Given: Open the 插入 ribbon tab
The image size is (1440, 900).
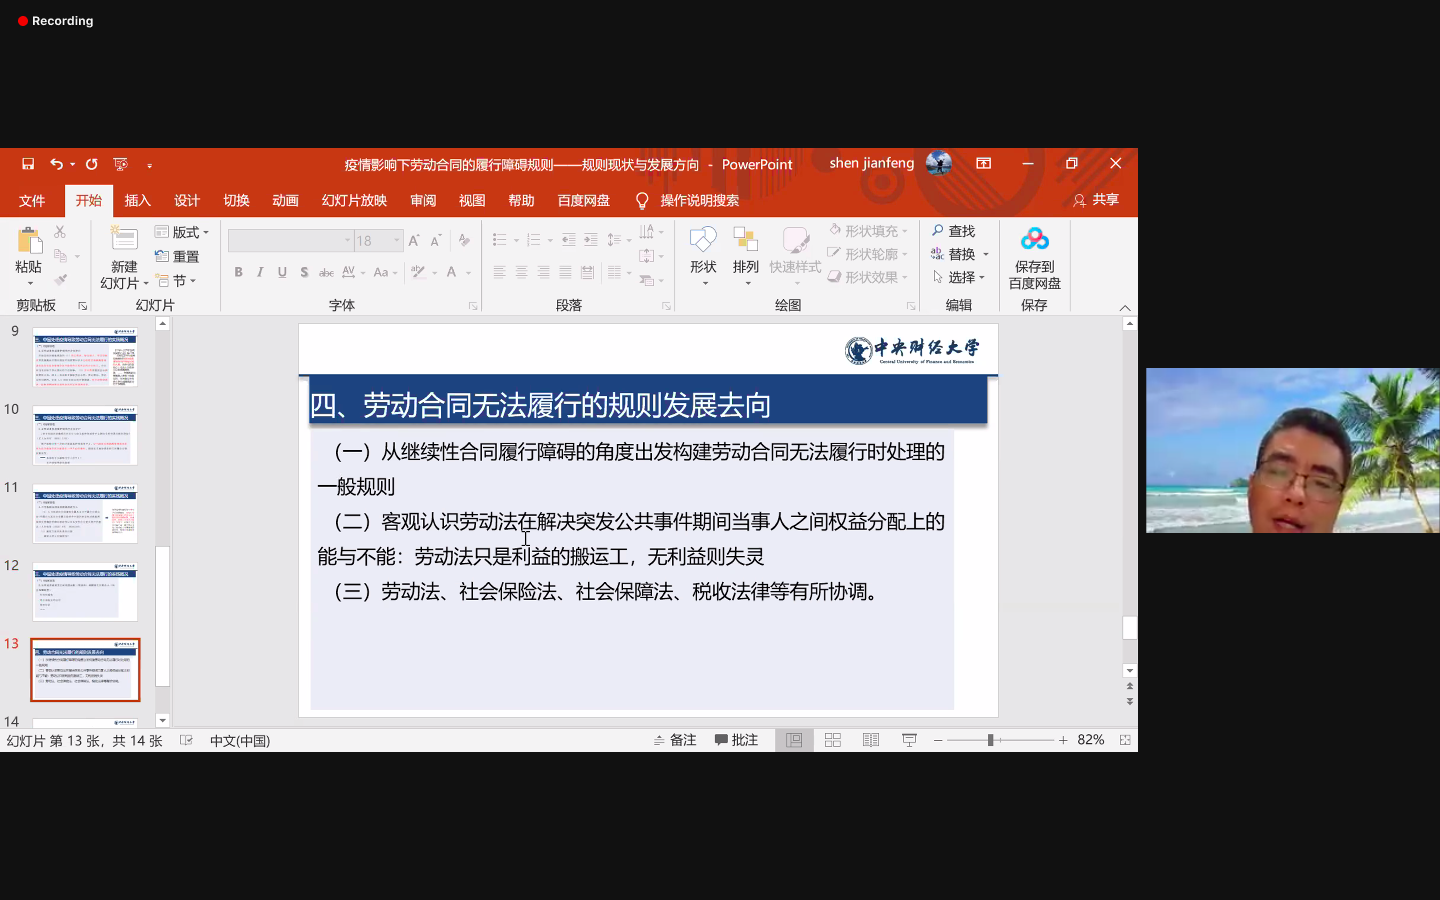Looking at the screenshot, I should pos(137,200).
